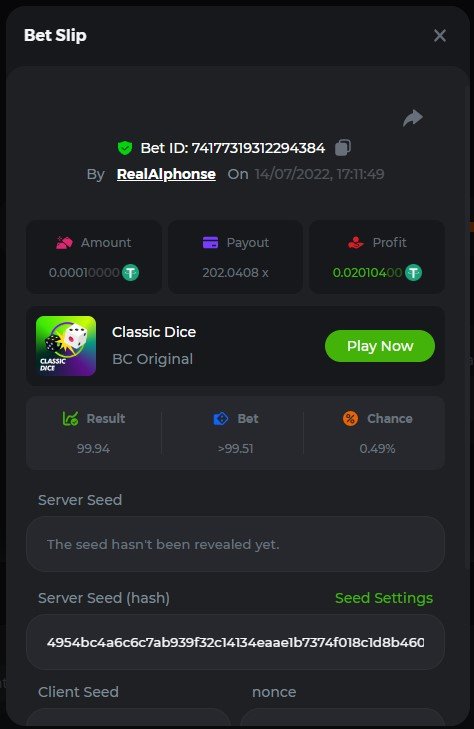The height and width of the screenshot is (729, 474).
Task: Close the Bet Slip dialog
Action: (x=440, y=35)
